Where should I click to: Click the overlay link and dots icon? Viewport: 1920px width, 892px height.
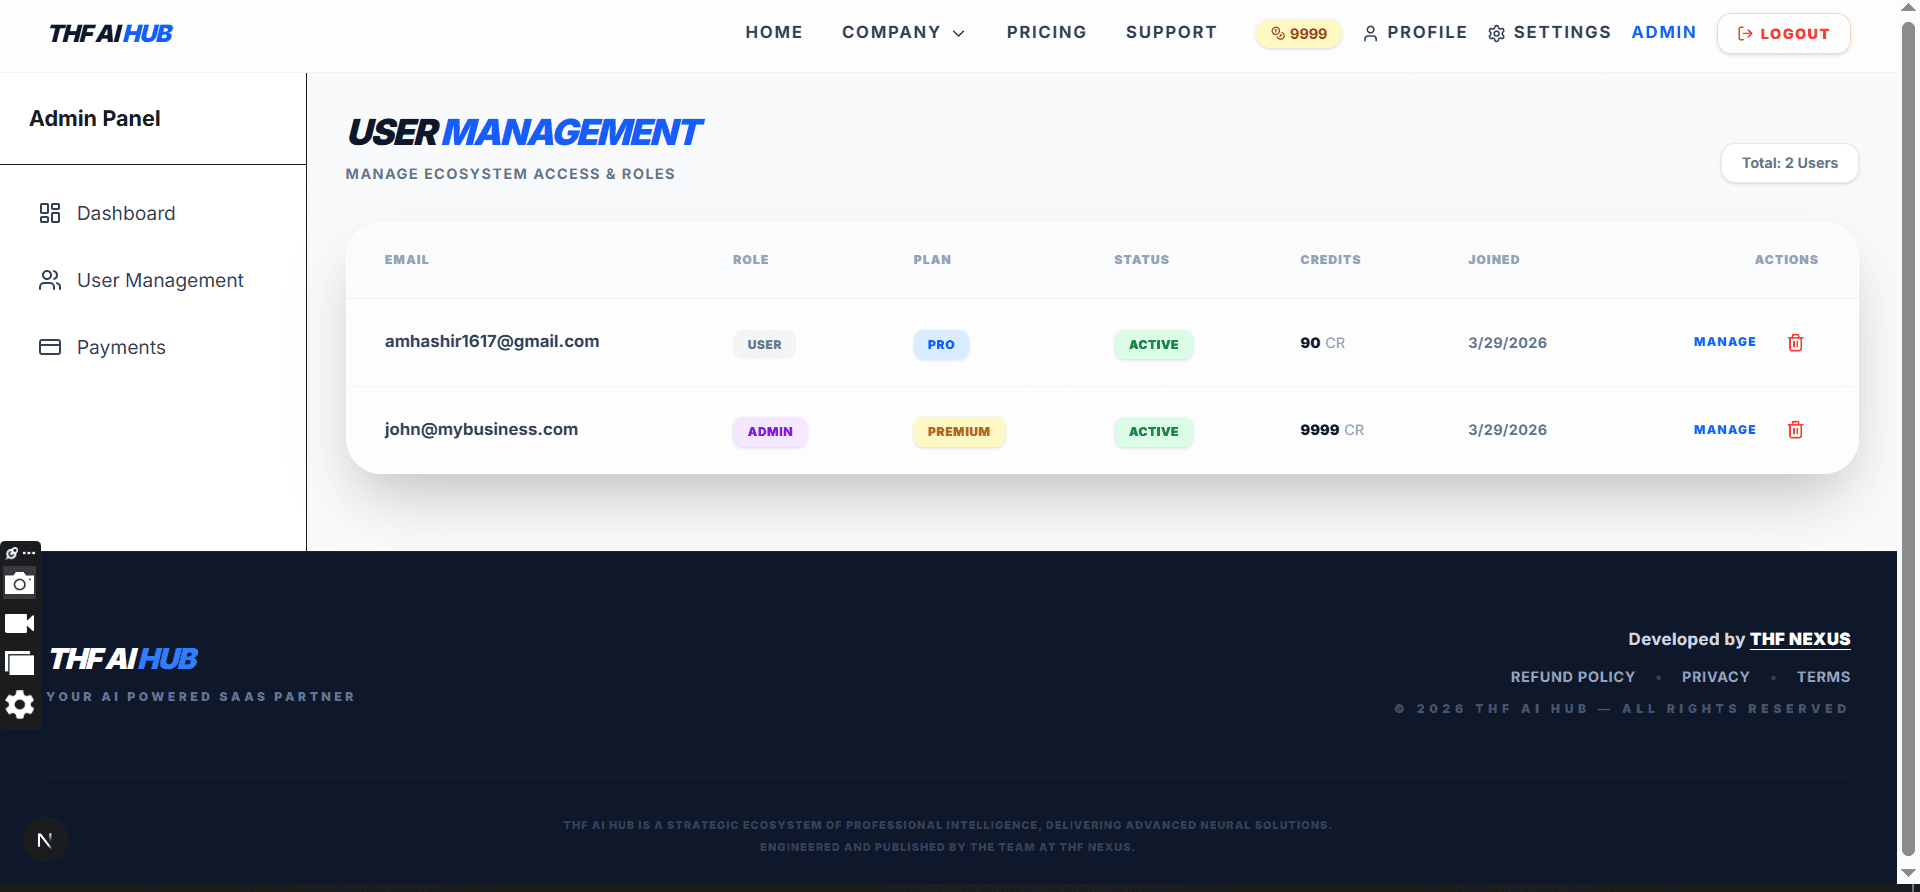20,553
